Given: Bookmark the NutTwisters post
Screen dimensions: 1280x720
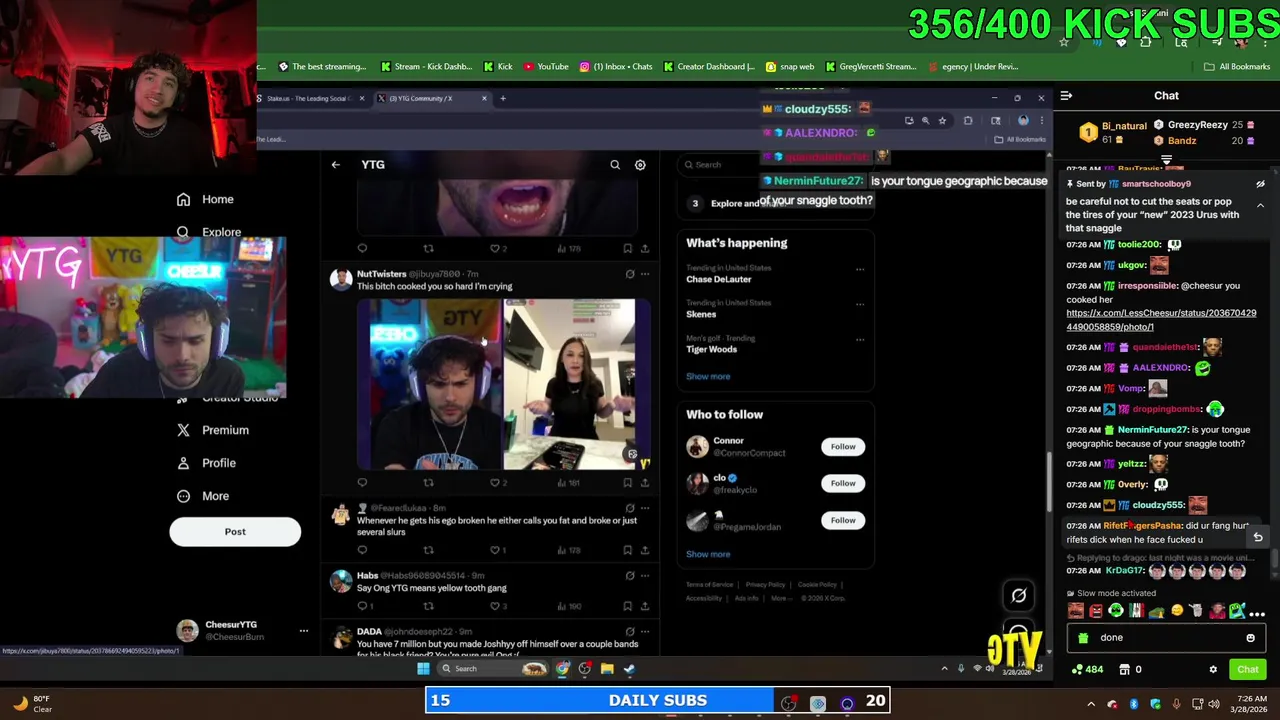Looking at the screenshot, I should pos(627,483).
